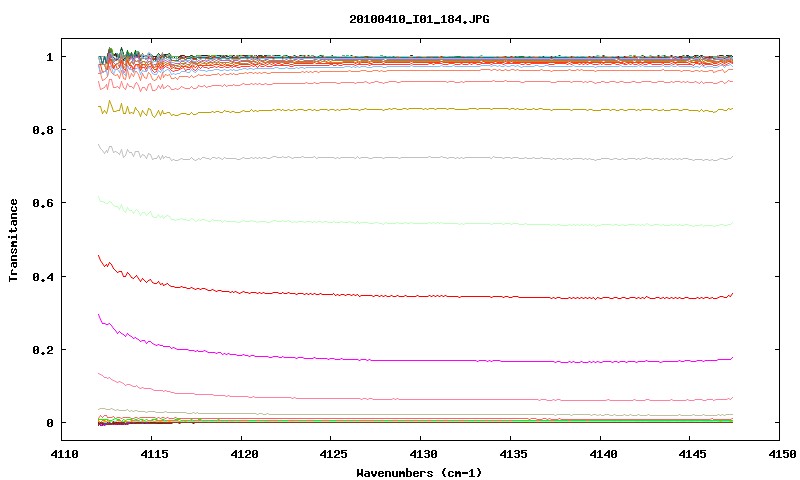Click the x-axis tick label 4135

point(513,454)
